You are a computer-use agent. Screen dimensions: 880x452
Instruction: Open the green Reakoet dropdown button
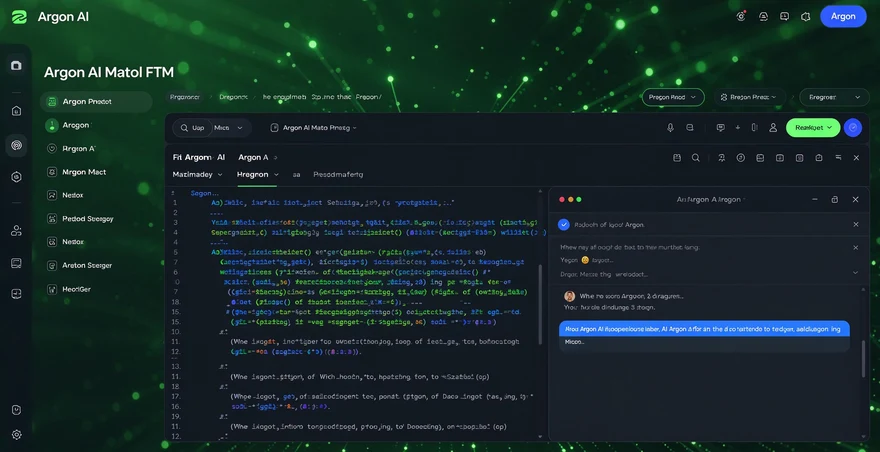click(x=813, y=127)
